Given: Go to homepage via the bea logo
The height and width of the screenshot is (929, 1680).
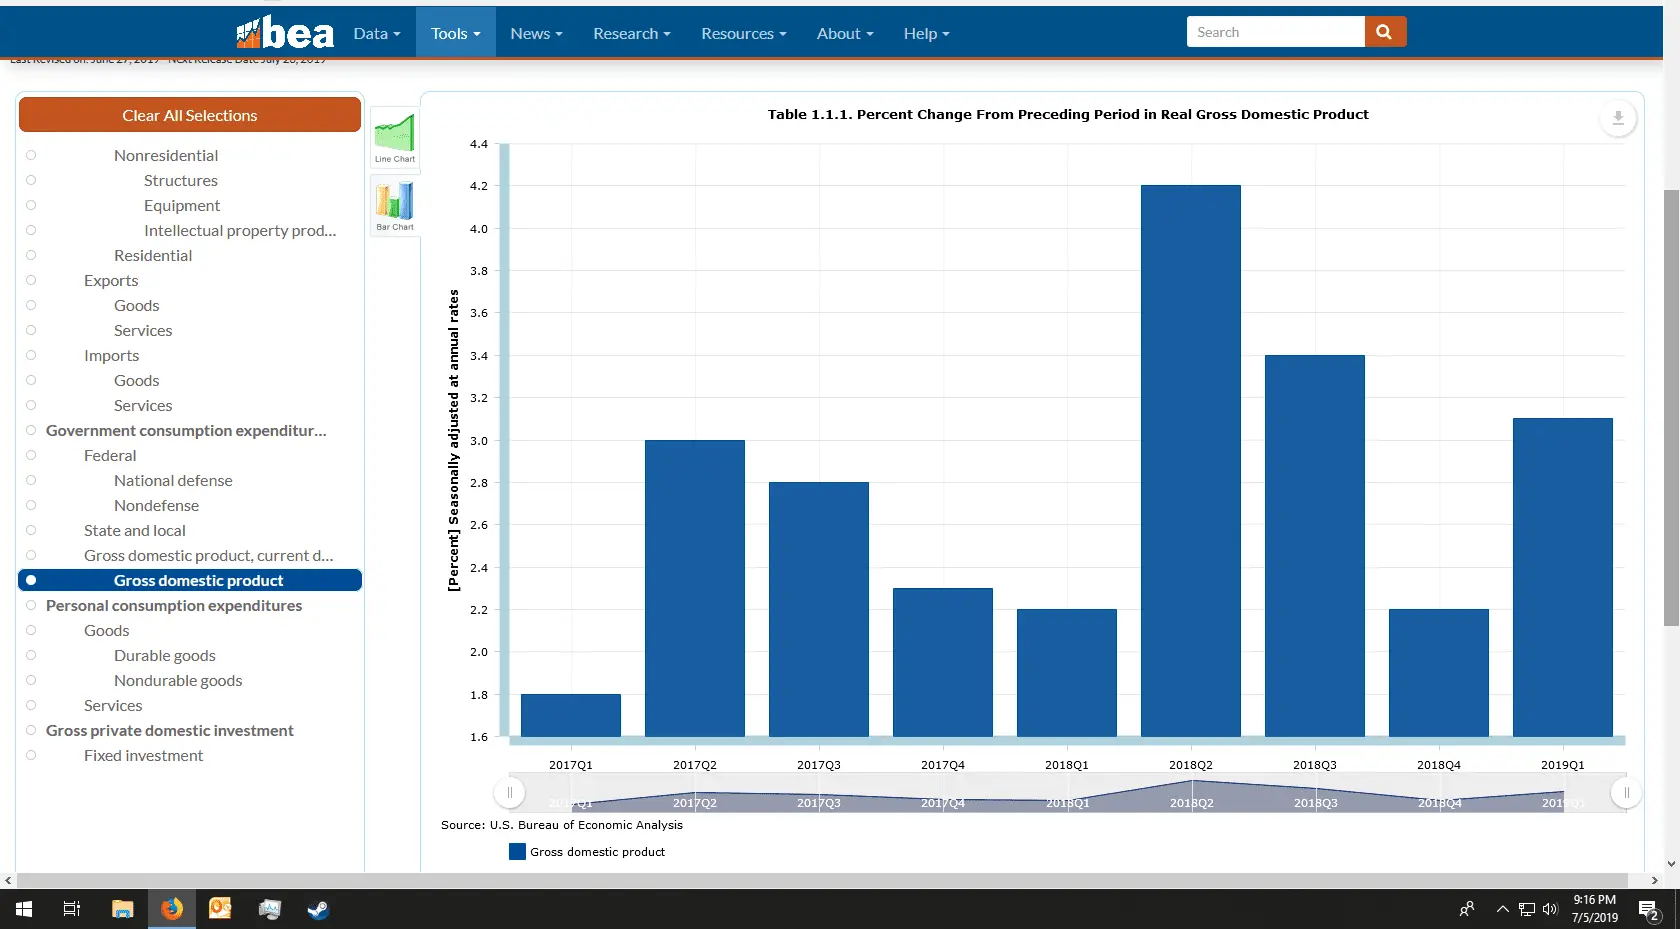Looking at the screenshot, I should [285, 33].
